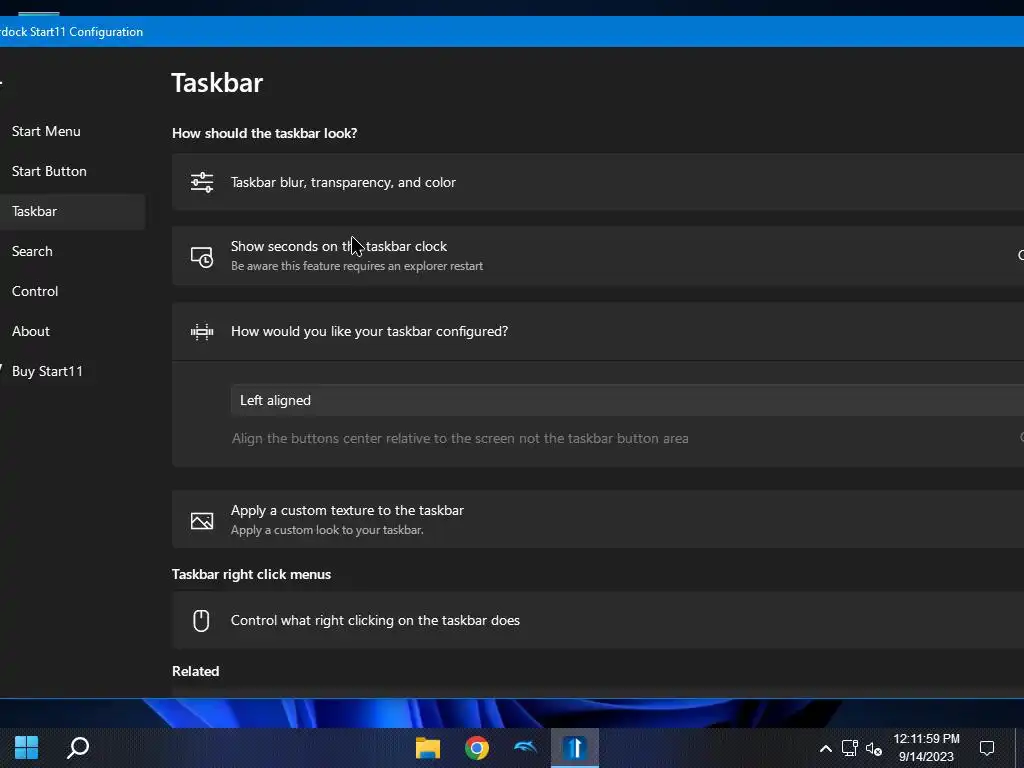1024x768 pixels.
Task: Show hidden system tray icons
Action: click(x=825, y=748)
